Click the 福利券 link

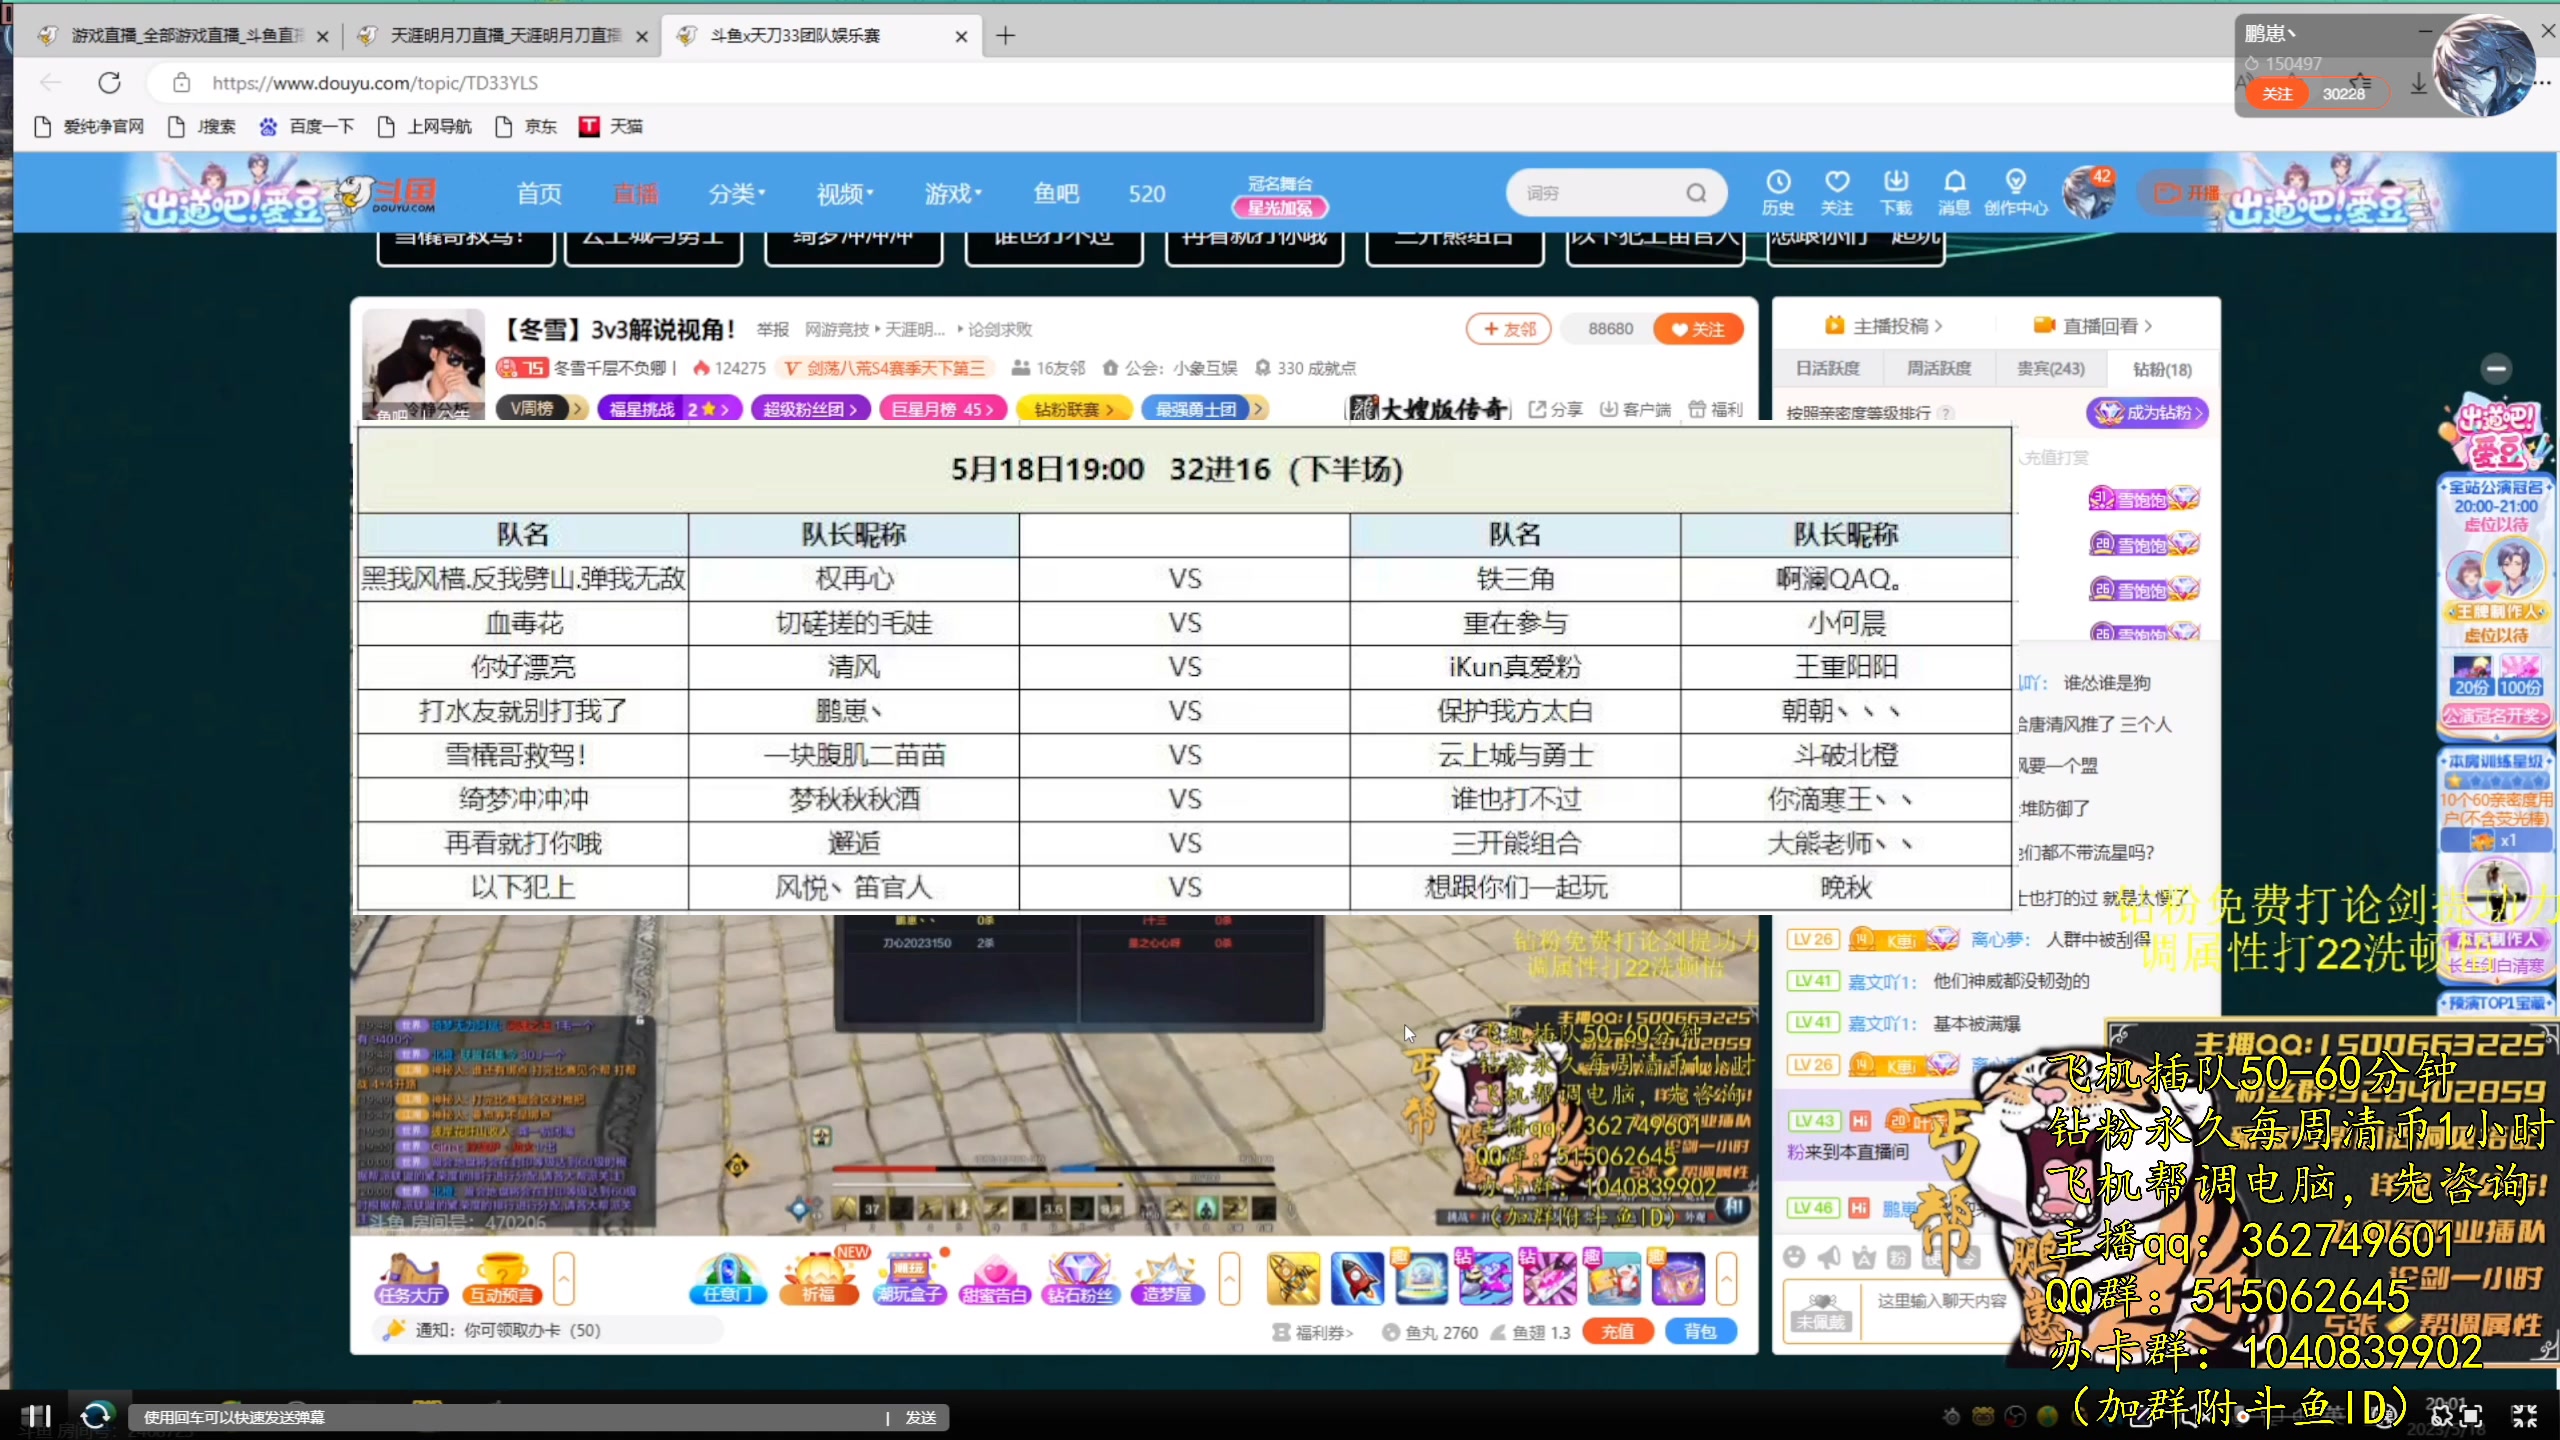(x=1313, y=1332)
